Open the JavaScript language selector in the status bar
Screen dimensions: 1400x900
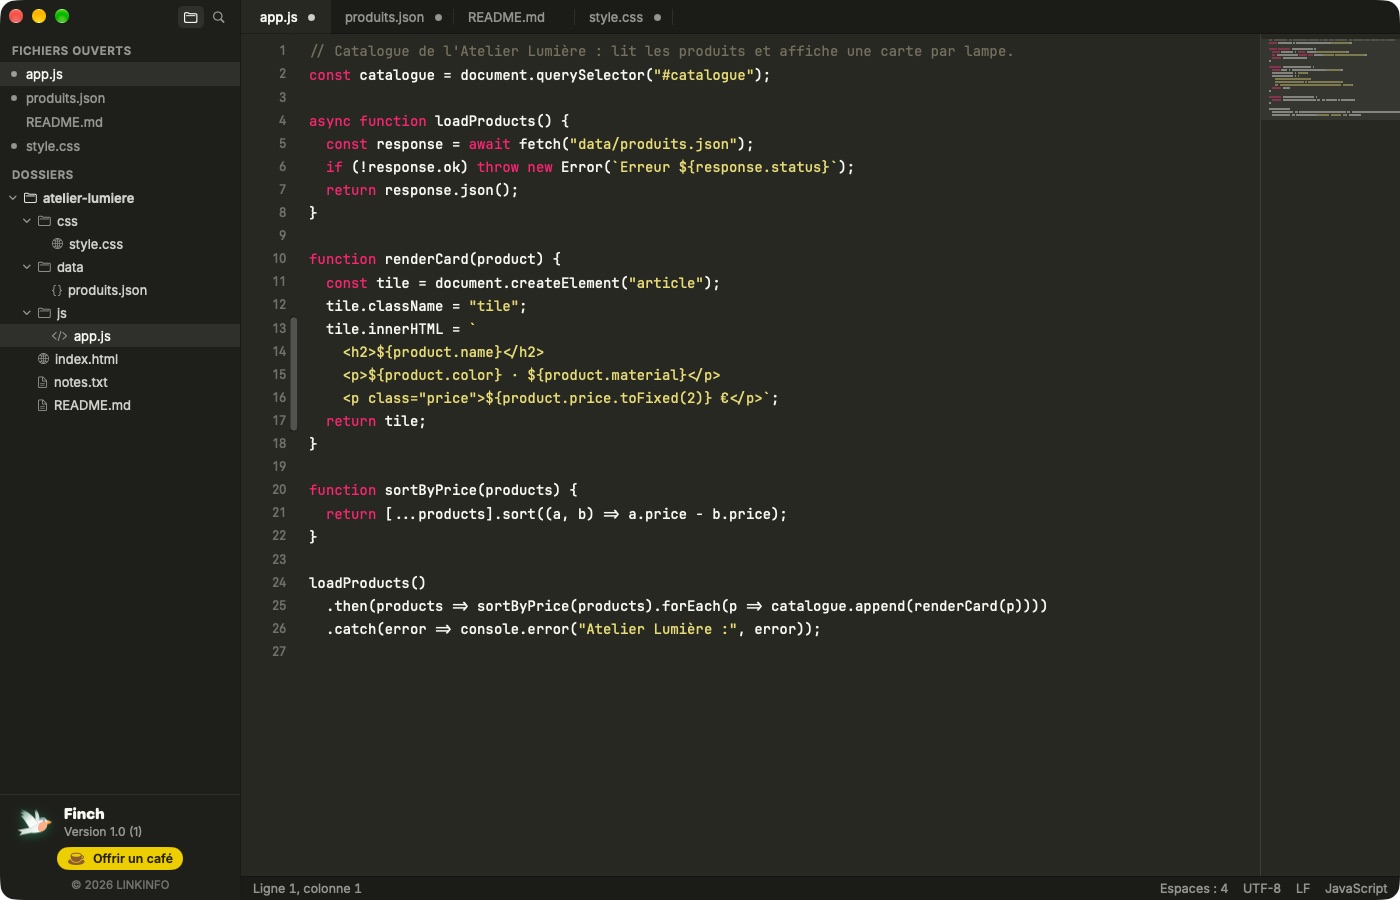[1356, 888]
